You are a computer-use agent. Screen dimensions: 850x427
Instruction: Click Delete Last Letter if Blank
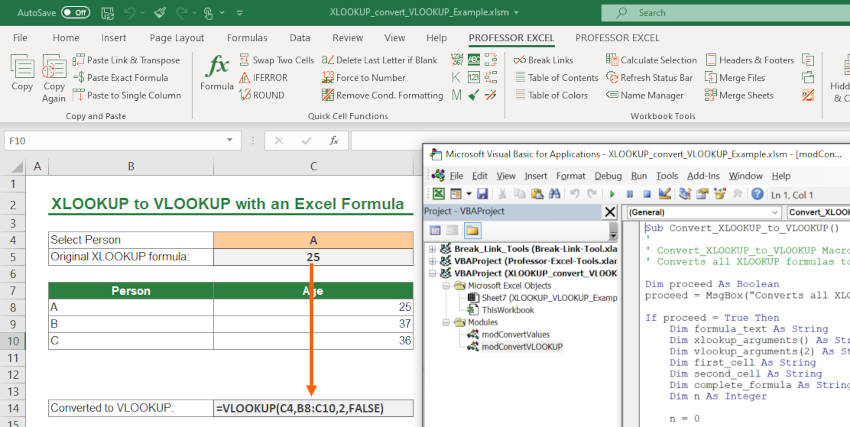tap(379, 60)
